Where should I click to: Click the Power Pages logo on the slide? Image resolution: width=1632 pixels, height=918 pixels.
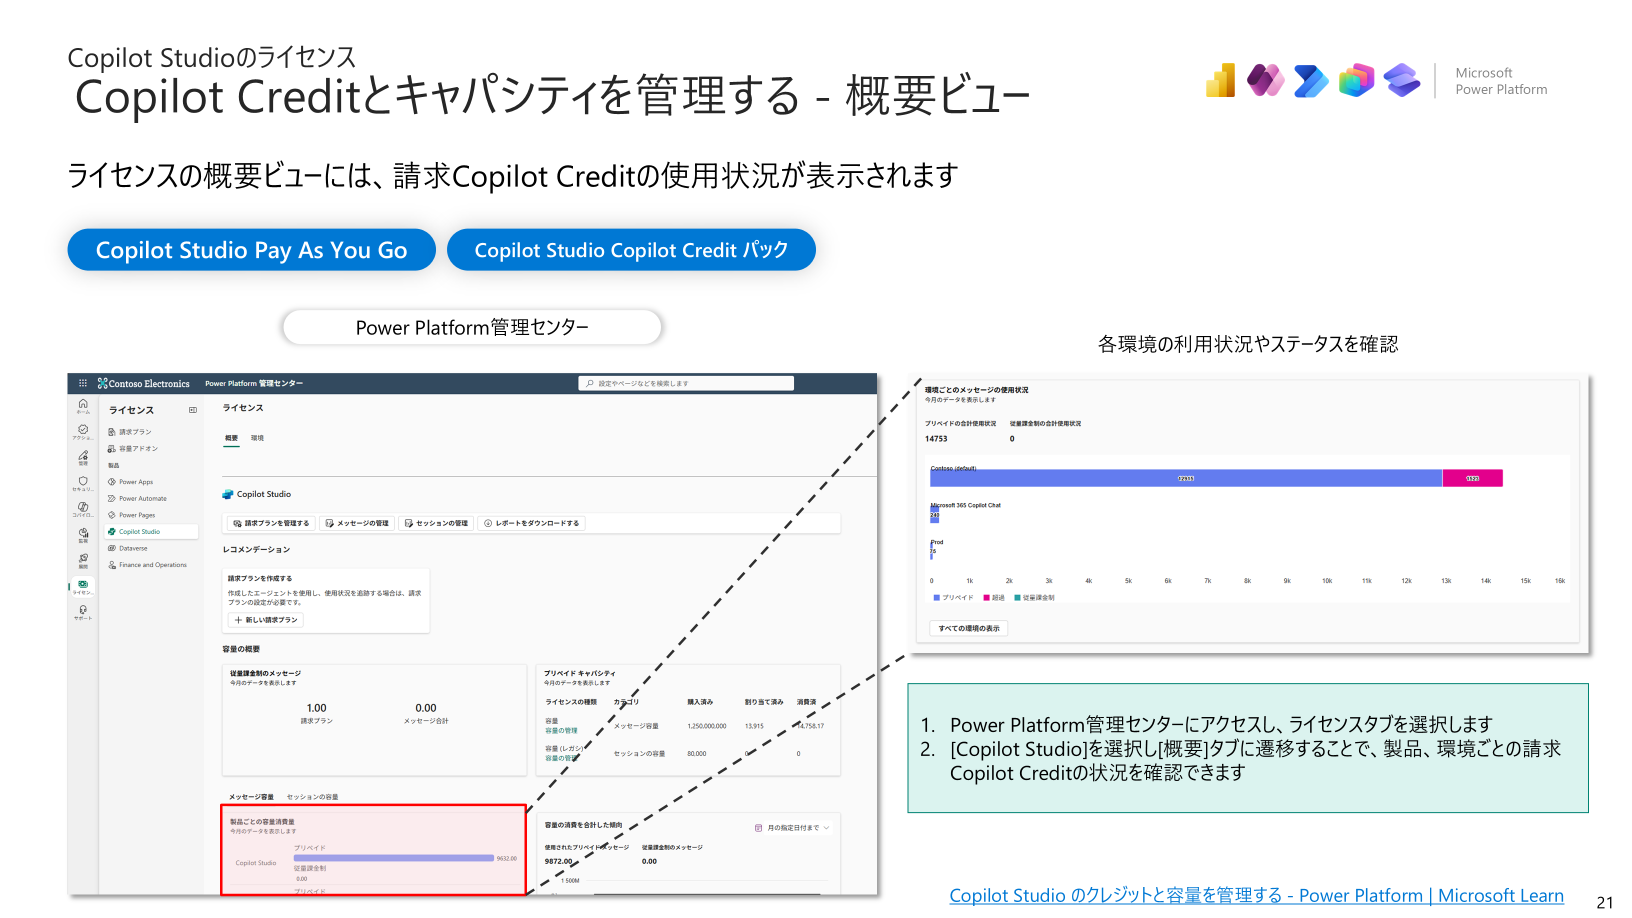click(1402, 81)
